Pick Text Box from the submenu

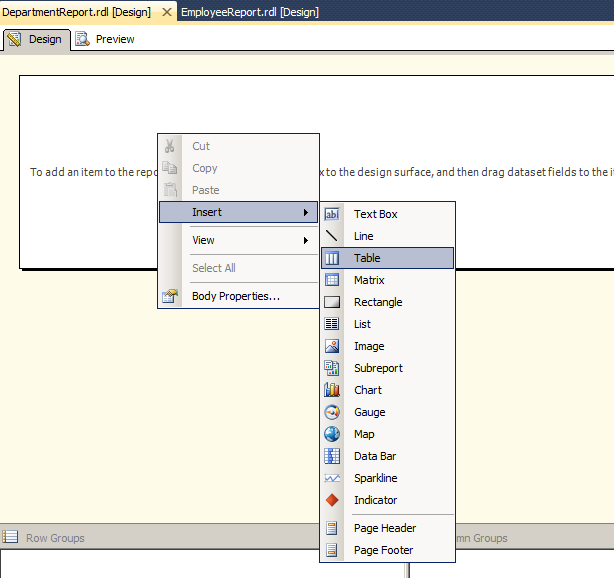[387, 214]
